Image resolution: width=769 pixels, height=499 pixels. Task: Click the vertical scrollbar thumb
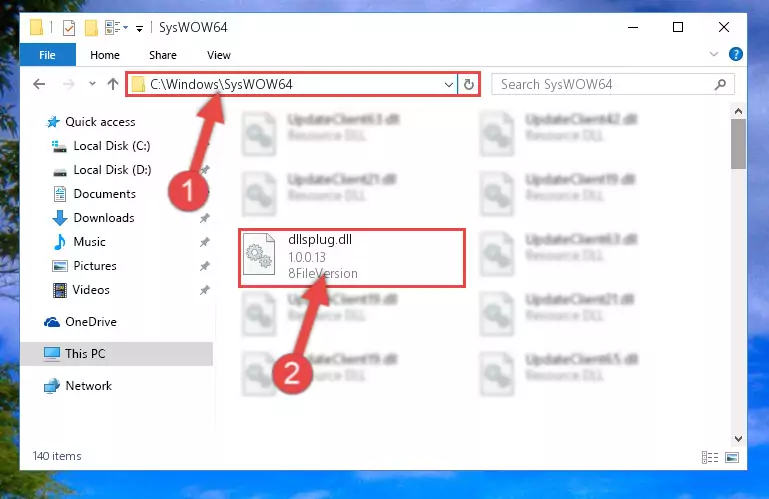[738, 144]
